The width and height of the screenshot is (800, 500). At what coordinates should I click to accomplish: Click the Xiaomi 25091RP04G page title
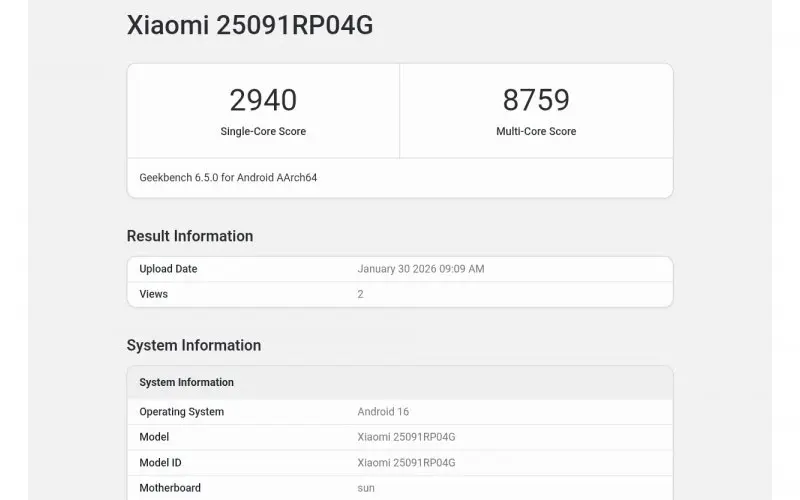(249, 25)
